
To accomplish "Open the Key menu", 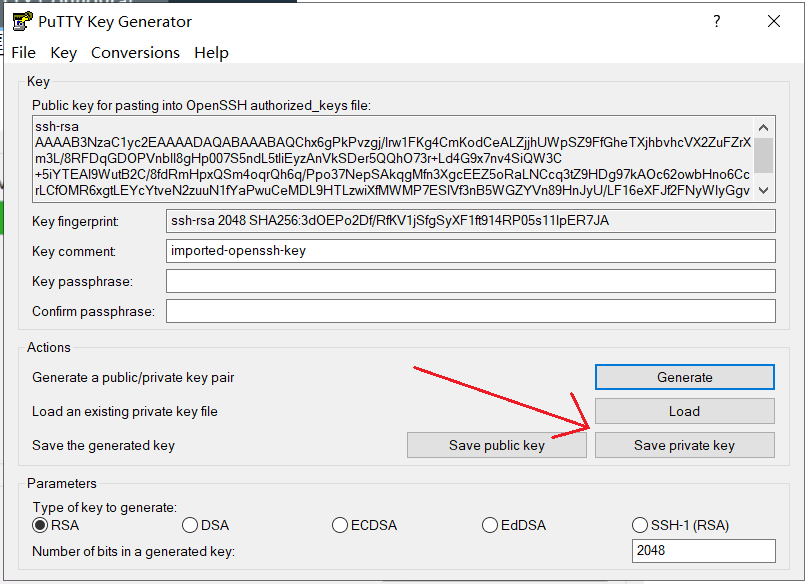I will pyautogui.click(x=63, y=53).
